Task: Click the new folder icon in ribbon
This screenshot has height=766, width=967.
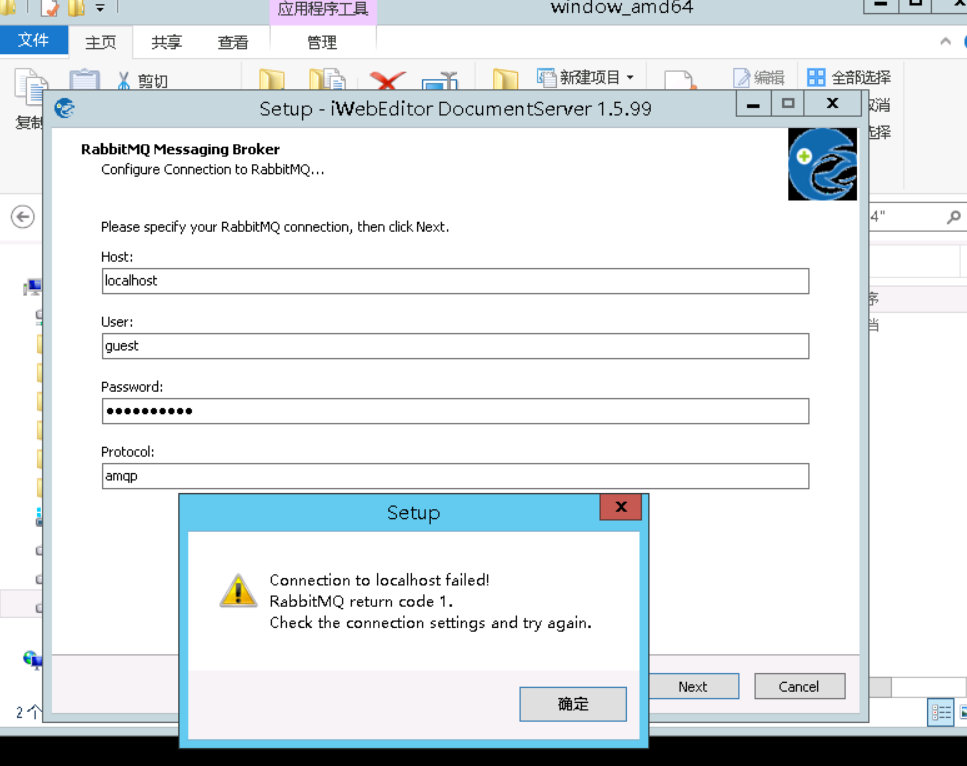Action: point(506,80)
